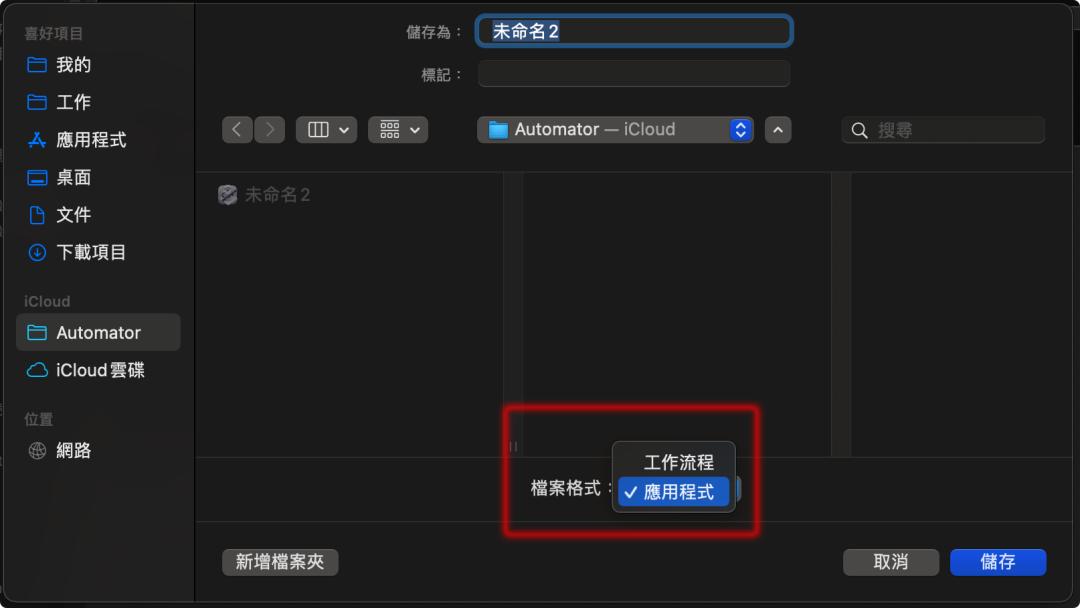Viewport: 1080px width, 608px height.
Task: Click the search magnifier icon
Action: click(x=859, y=130)
